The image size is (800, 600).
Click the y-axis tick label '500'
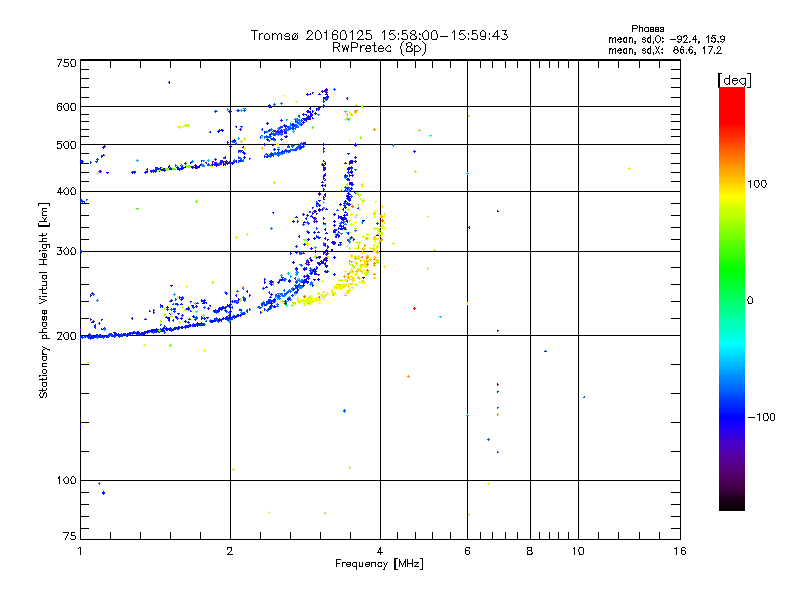(66, 145)
